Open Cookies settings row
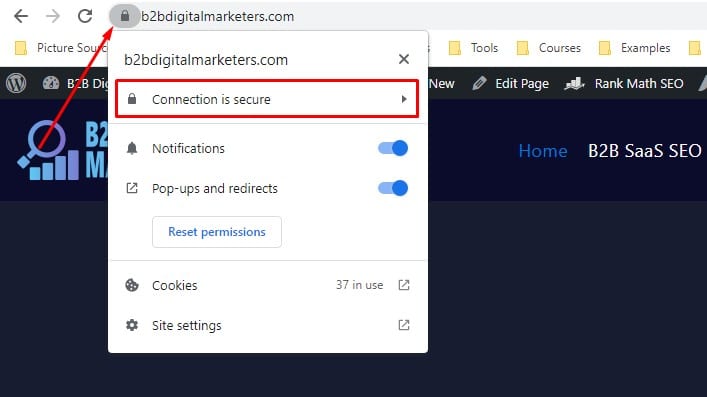Image resolution: width=707 pixels, height=397 pixels. click(267, 285)
